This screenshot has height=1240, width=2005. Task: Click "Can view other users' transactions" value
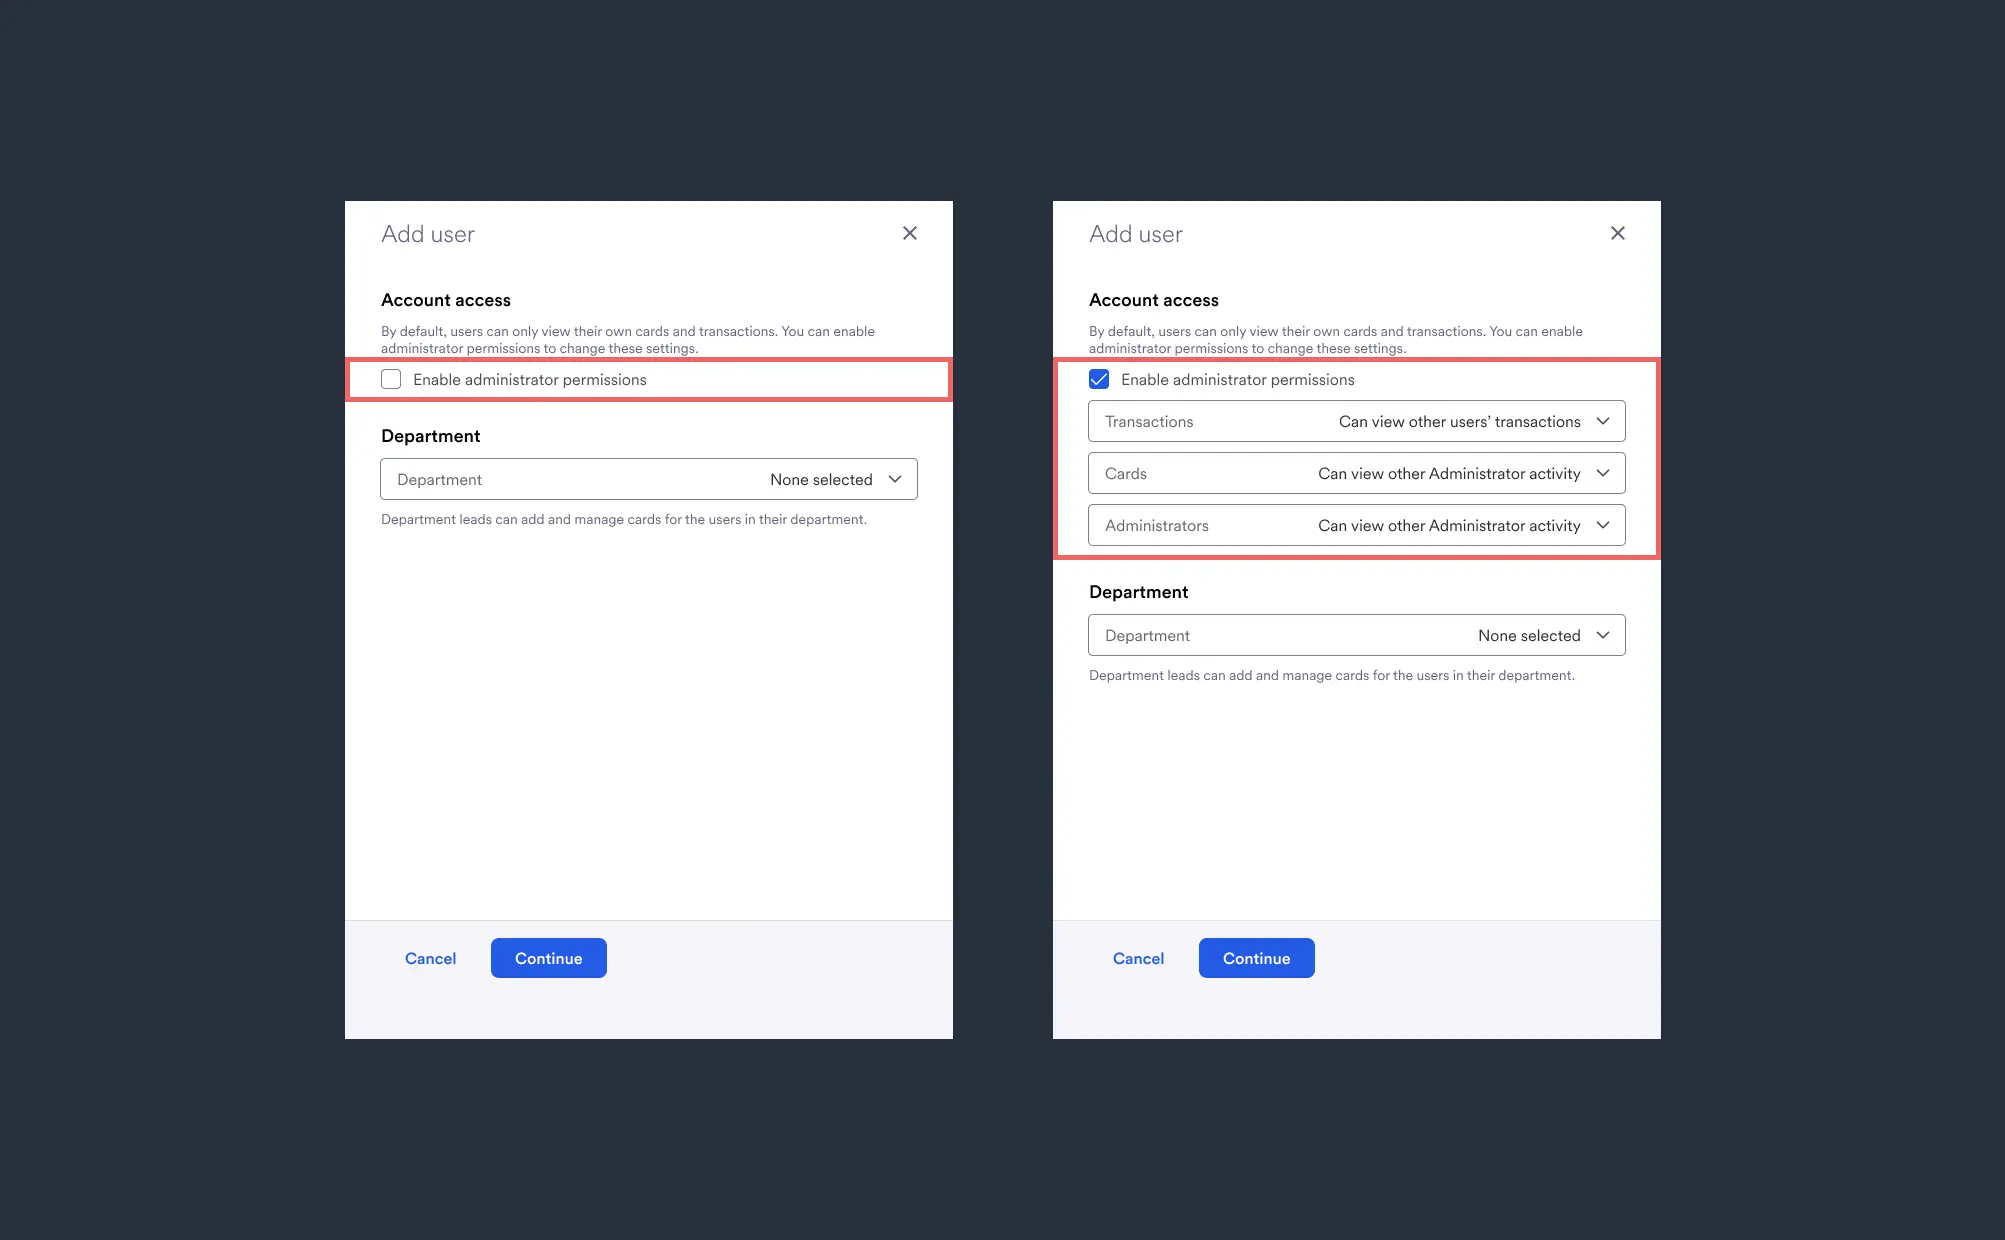(1459, 422)
